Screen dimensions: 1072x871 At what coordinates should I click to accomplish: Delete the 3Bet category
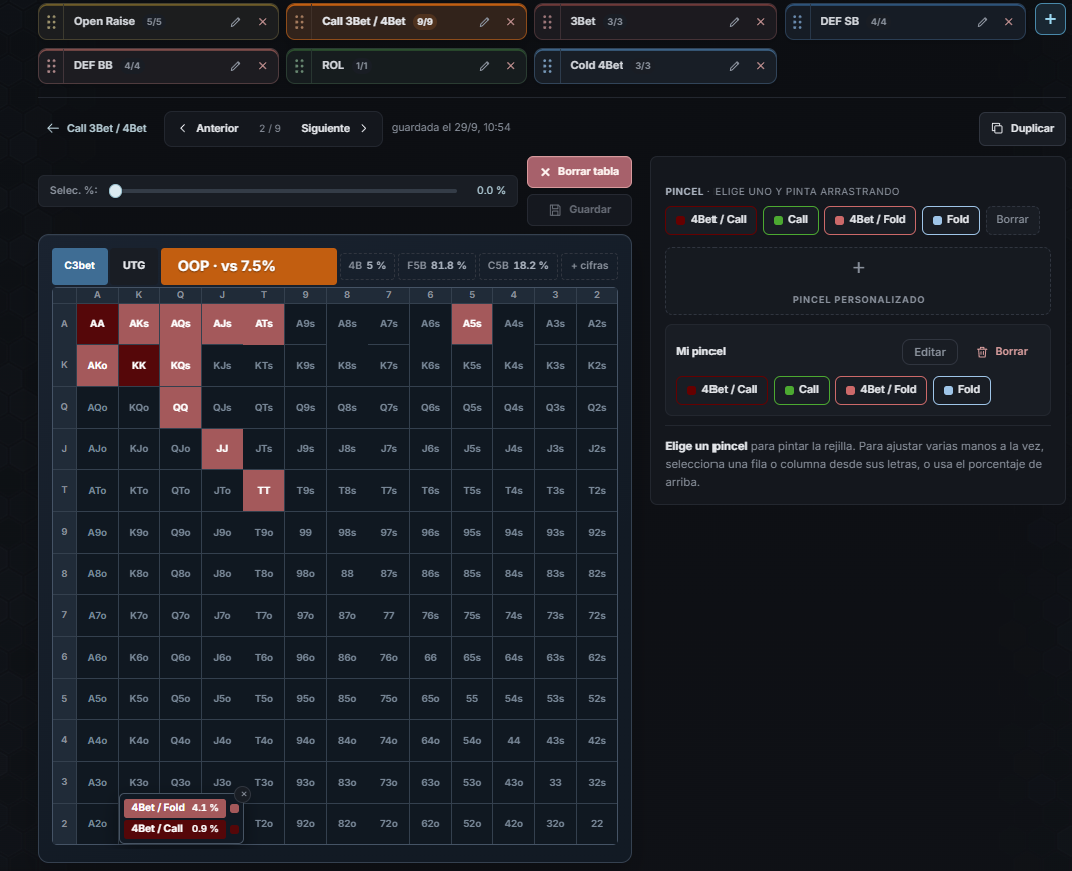(x=761, y=22)
